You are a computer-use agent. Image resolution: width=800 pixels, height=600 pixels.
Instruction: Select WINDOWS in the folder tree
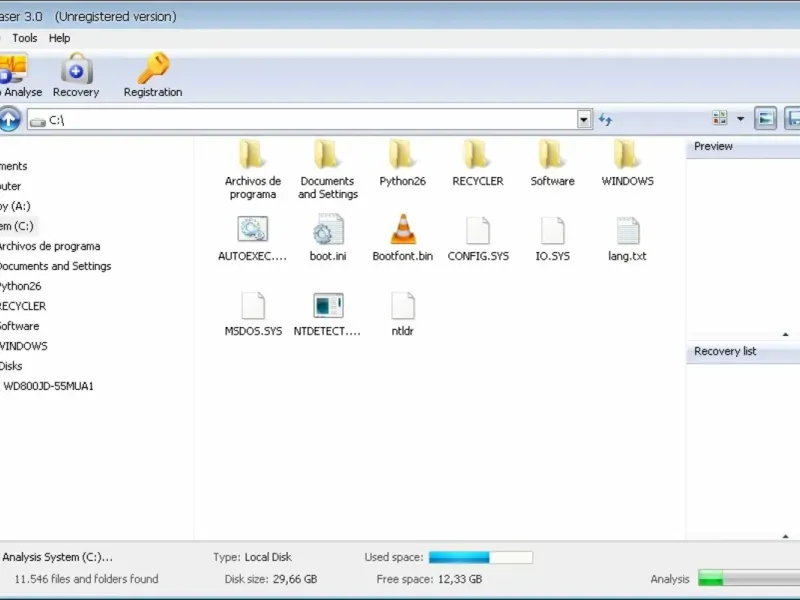(x=23, y=346)
